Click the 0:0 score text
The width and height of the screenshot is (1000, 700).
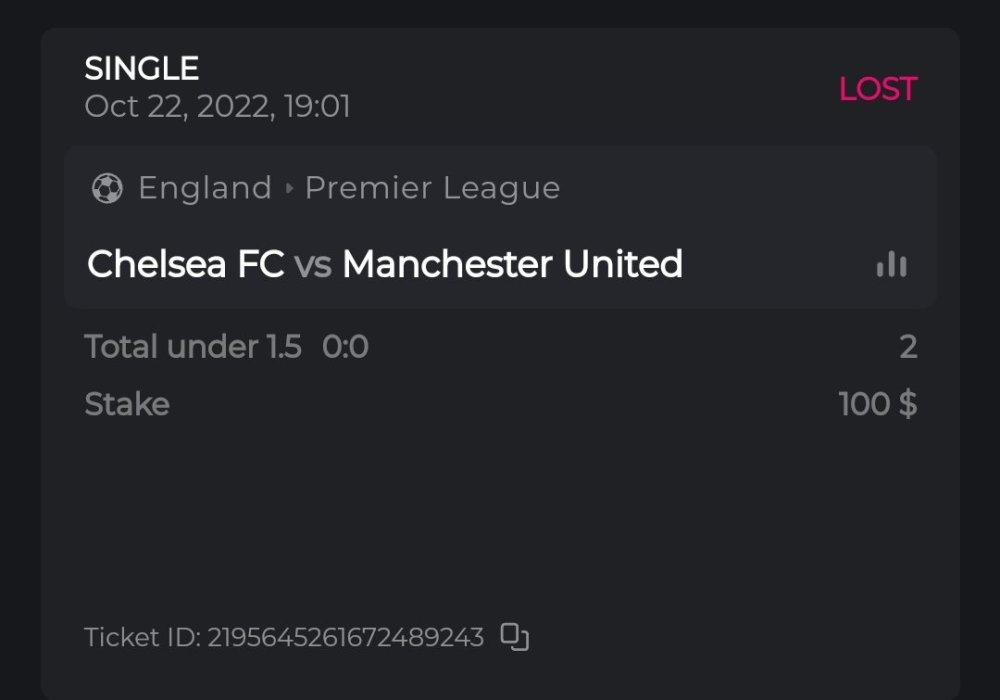pyautogui.click(x=345, y=347)
